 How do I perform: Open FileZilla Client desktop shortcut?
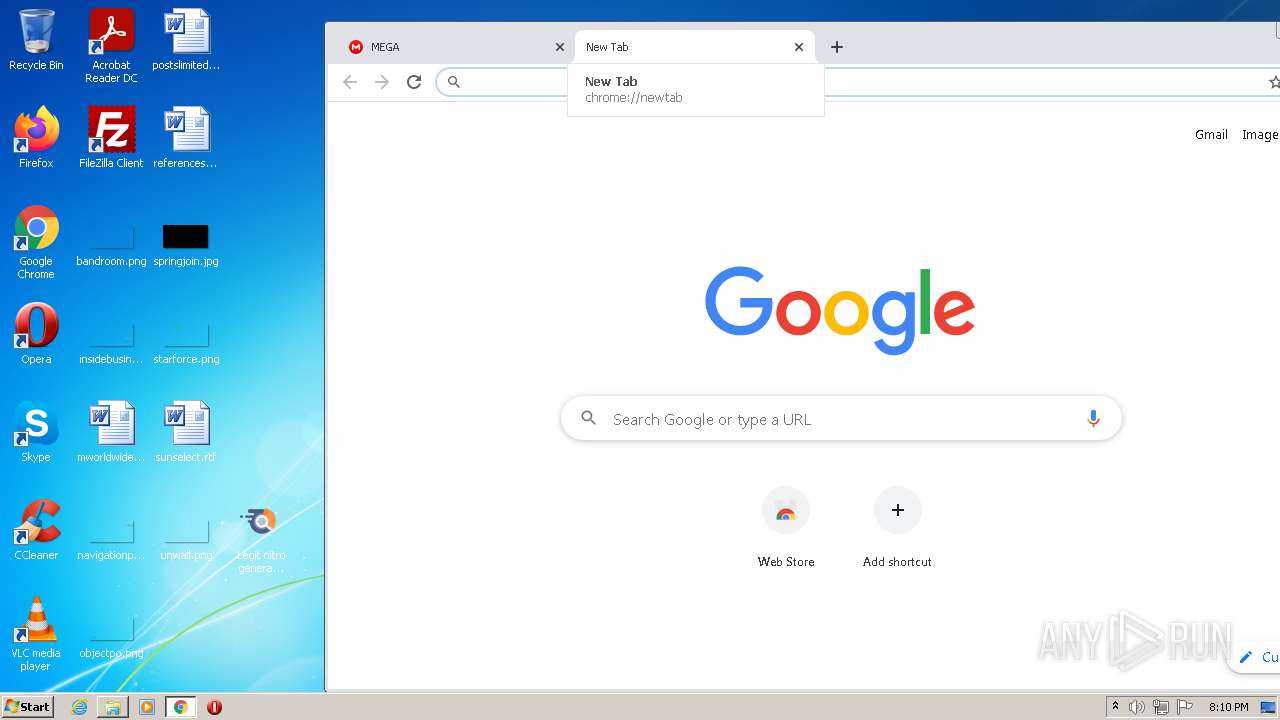point(111,138)
